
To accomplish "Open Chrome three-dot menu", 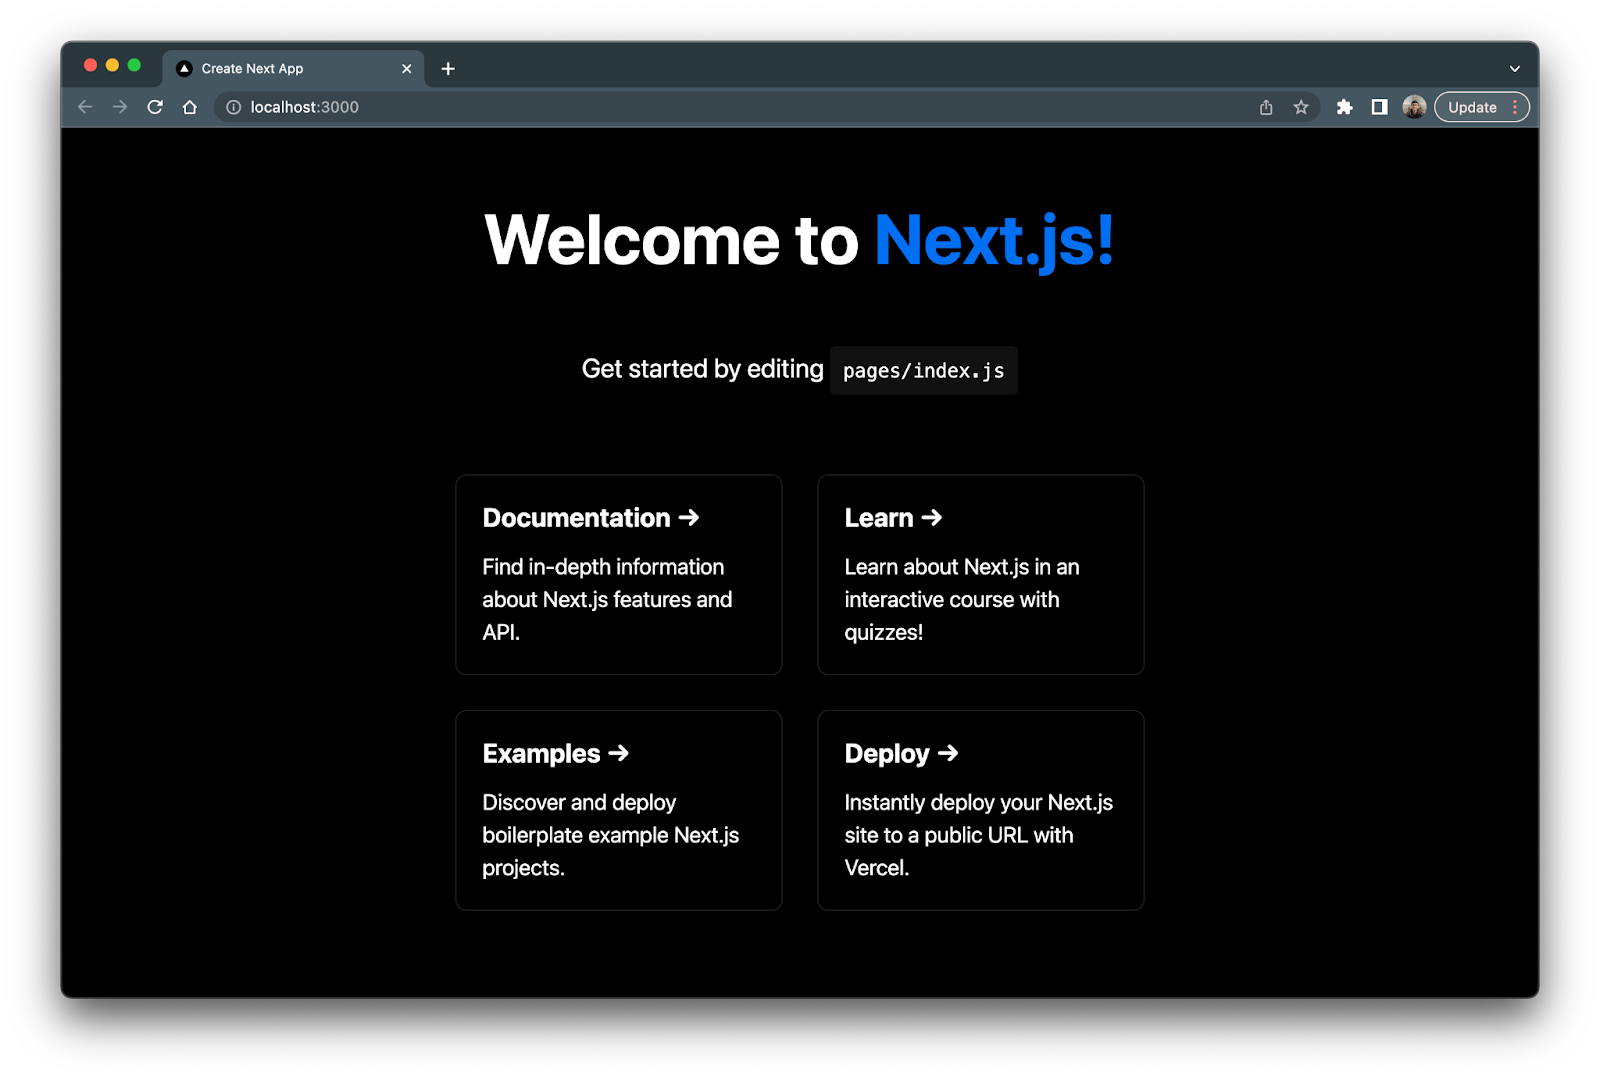I will [1515, 107].
